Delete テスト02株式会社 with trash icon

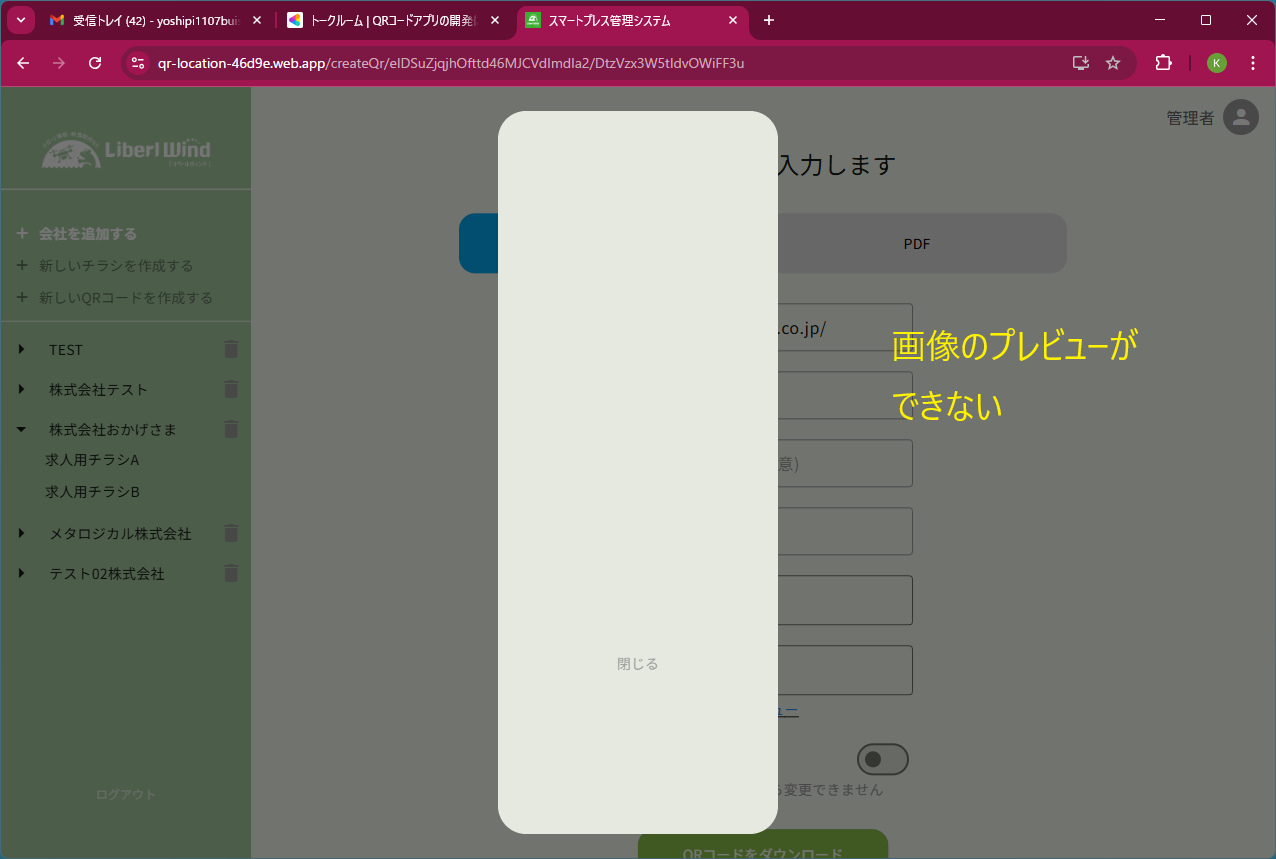[x=231, y=574]
